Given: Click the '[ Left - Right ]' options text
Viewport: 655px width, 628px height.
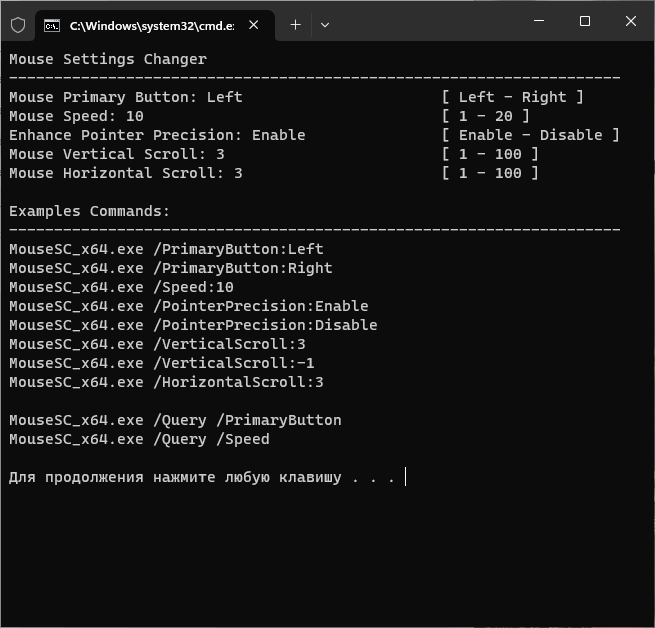Looking at the screenshot, I should point(512,97).
